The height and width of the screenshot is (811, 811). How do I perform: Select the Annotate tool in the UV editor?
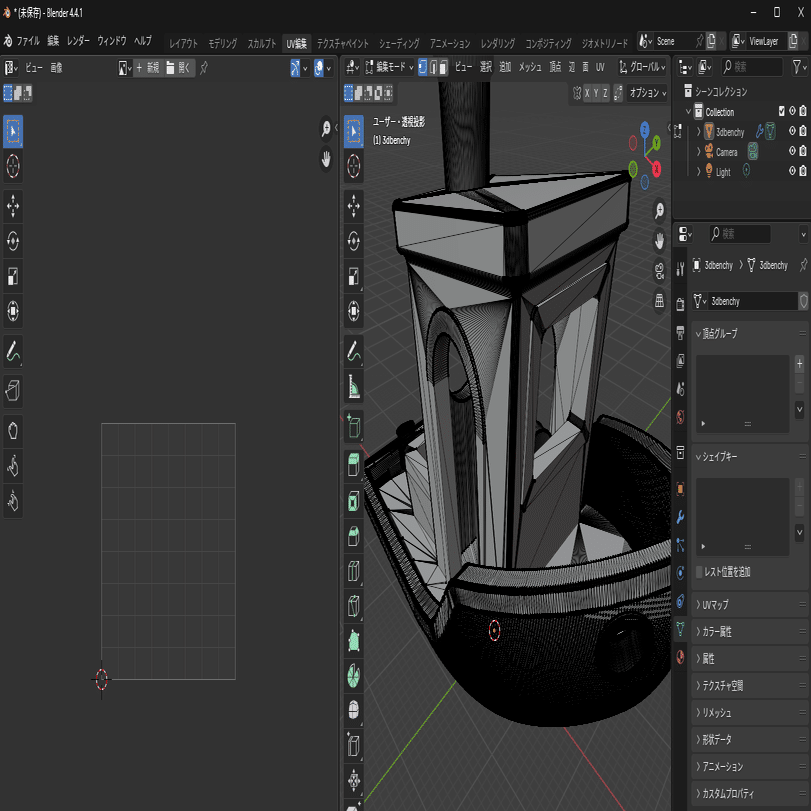(14, 351)
